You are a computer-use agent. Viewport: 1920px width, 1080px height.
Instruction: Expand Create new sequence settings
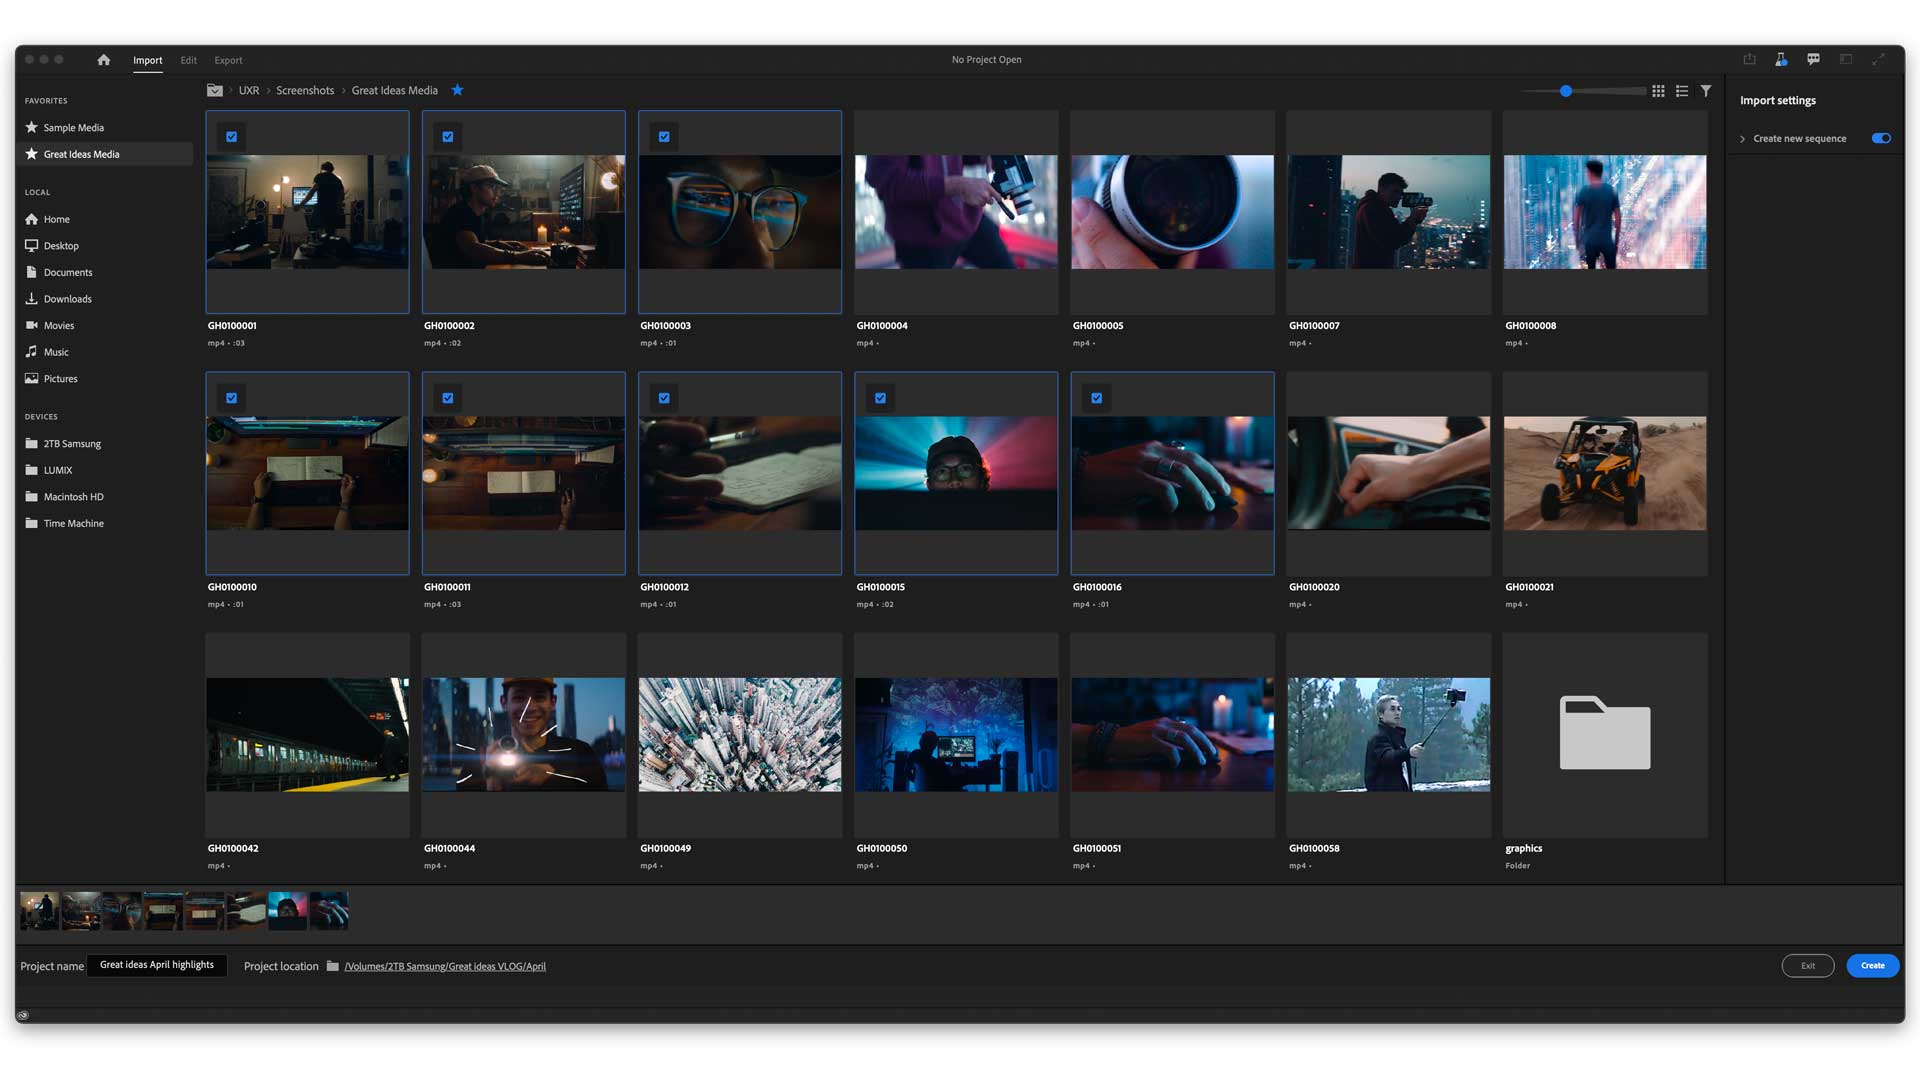click(x=1742, y=139)
